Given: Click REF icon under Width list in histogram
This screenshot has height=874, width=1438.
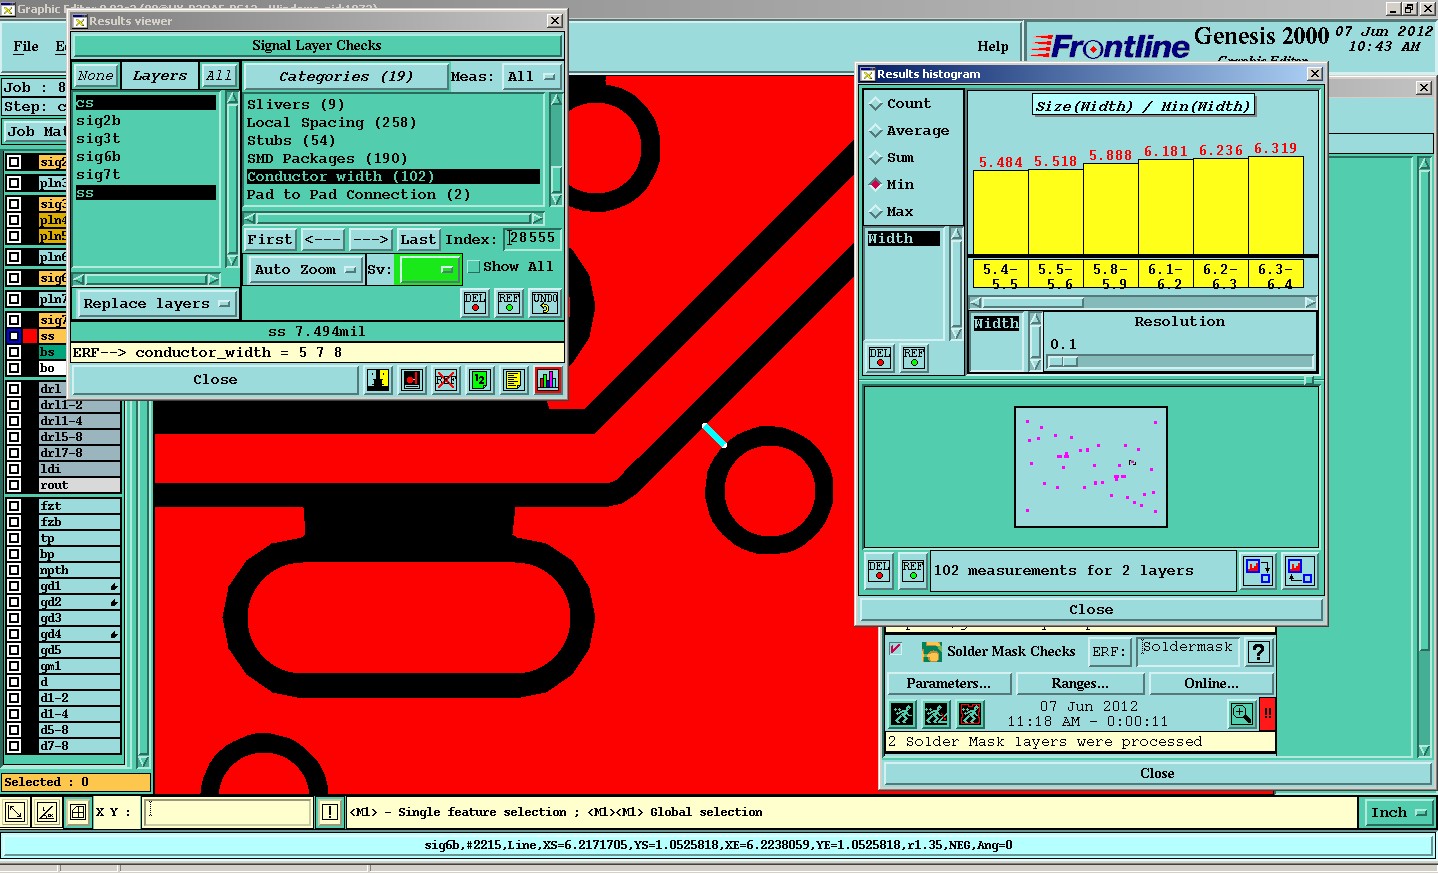Looking at the screenshot, I should pos(914,357).
